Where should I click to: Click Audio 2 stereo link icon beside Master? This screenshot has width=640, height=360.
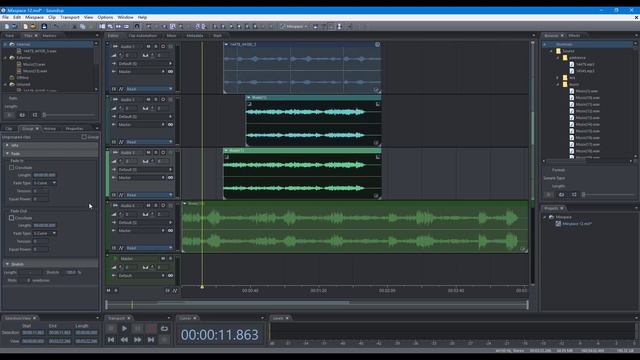(x=170, y=125)
